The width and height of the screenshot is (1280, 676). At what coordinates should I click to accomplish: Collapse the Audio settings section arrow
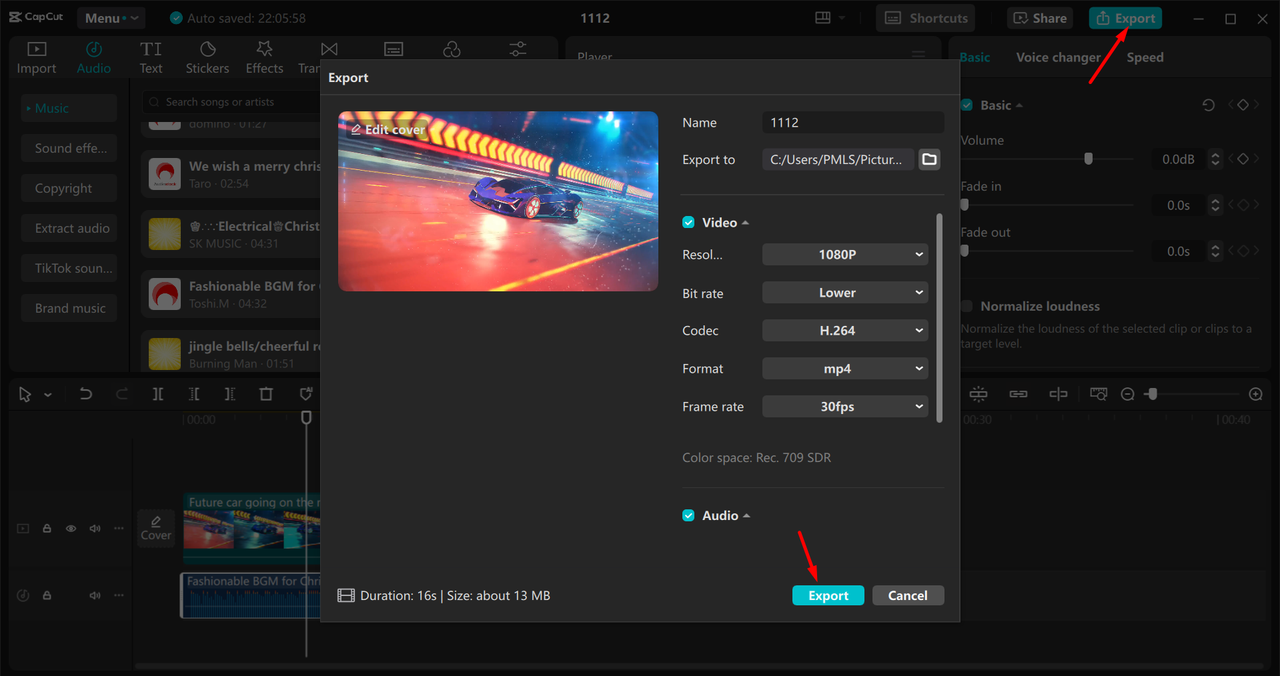tap(746, 516)
